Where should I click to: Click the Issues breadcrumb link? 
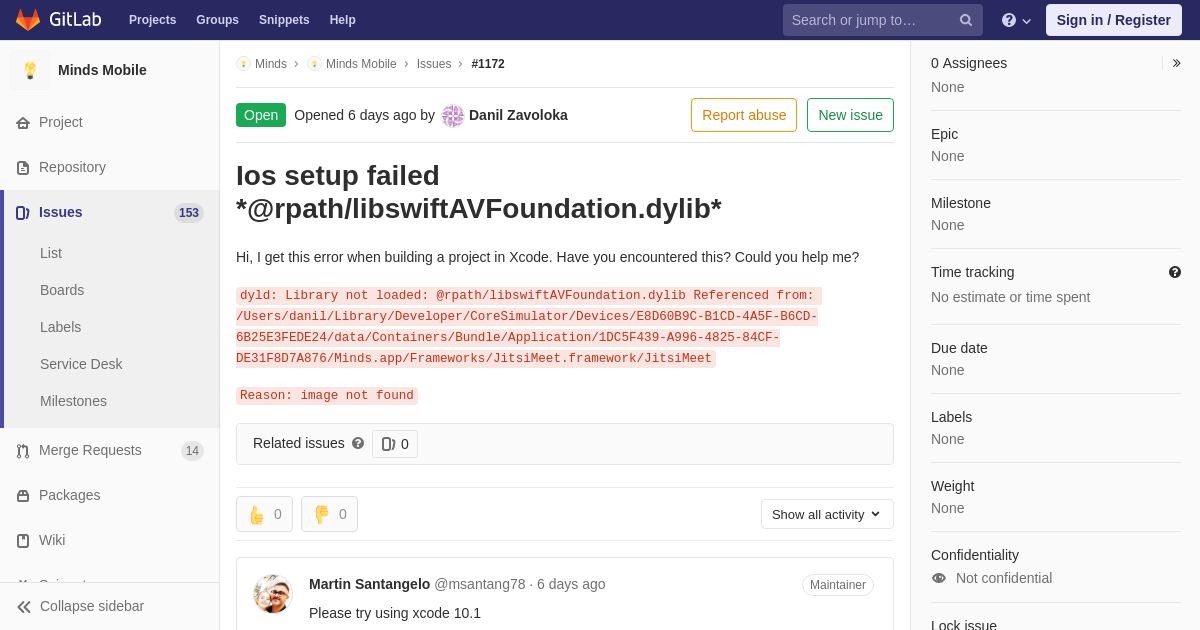(434, 64)
